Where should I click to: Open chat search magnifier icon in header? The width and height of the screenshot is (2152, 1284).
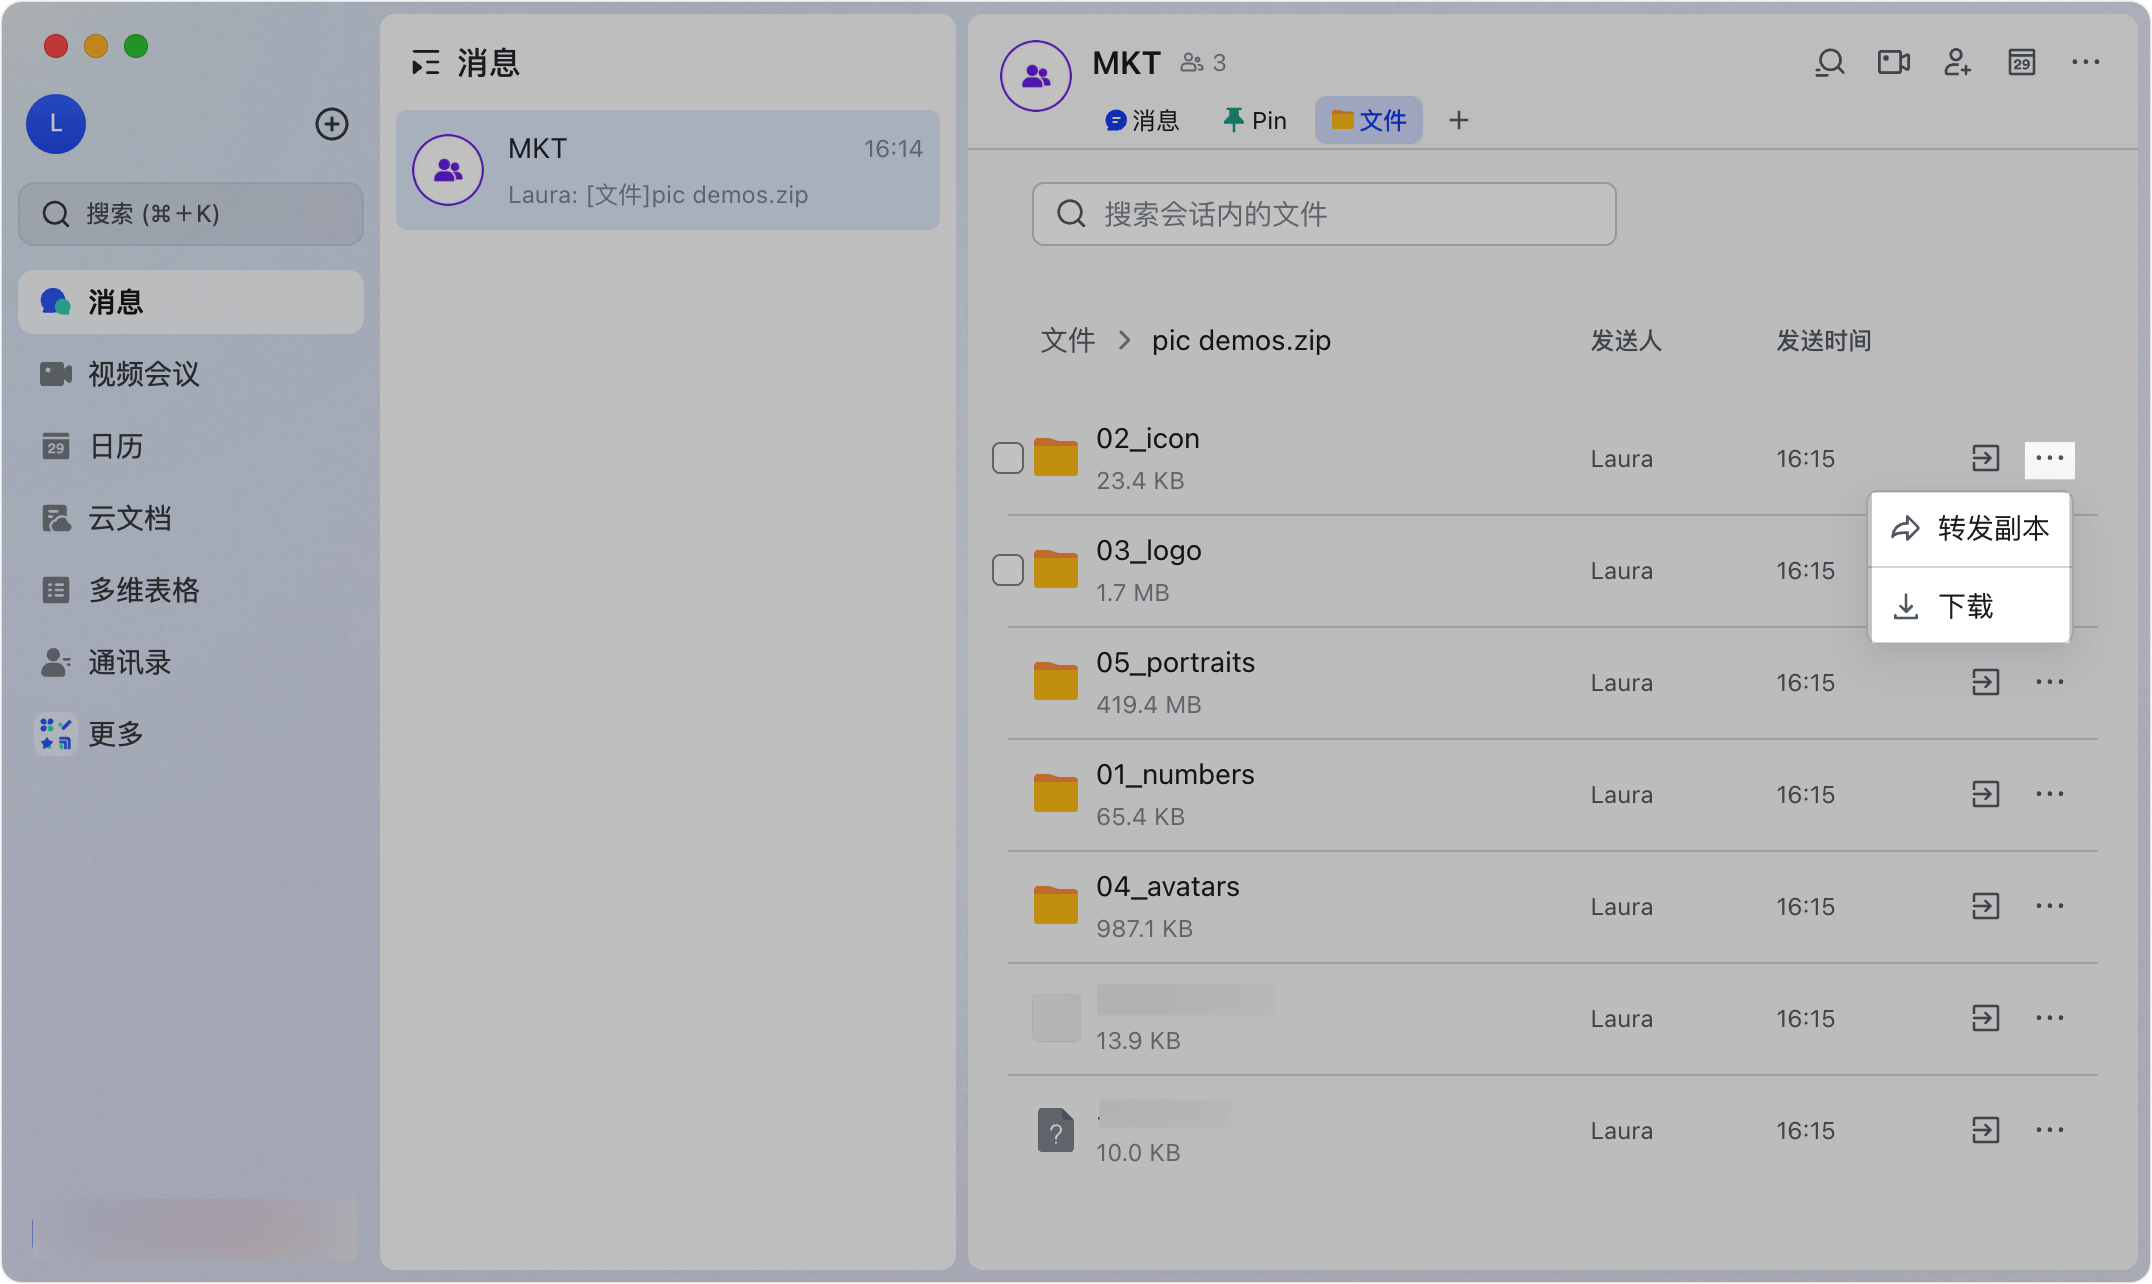[x=1829, y=63]
